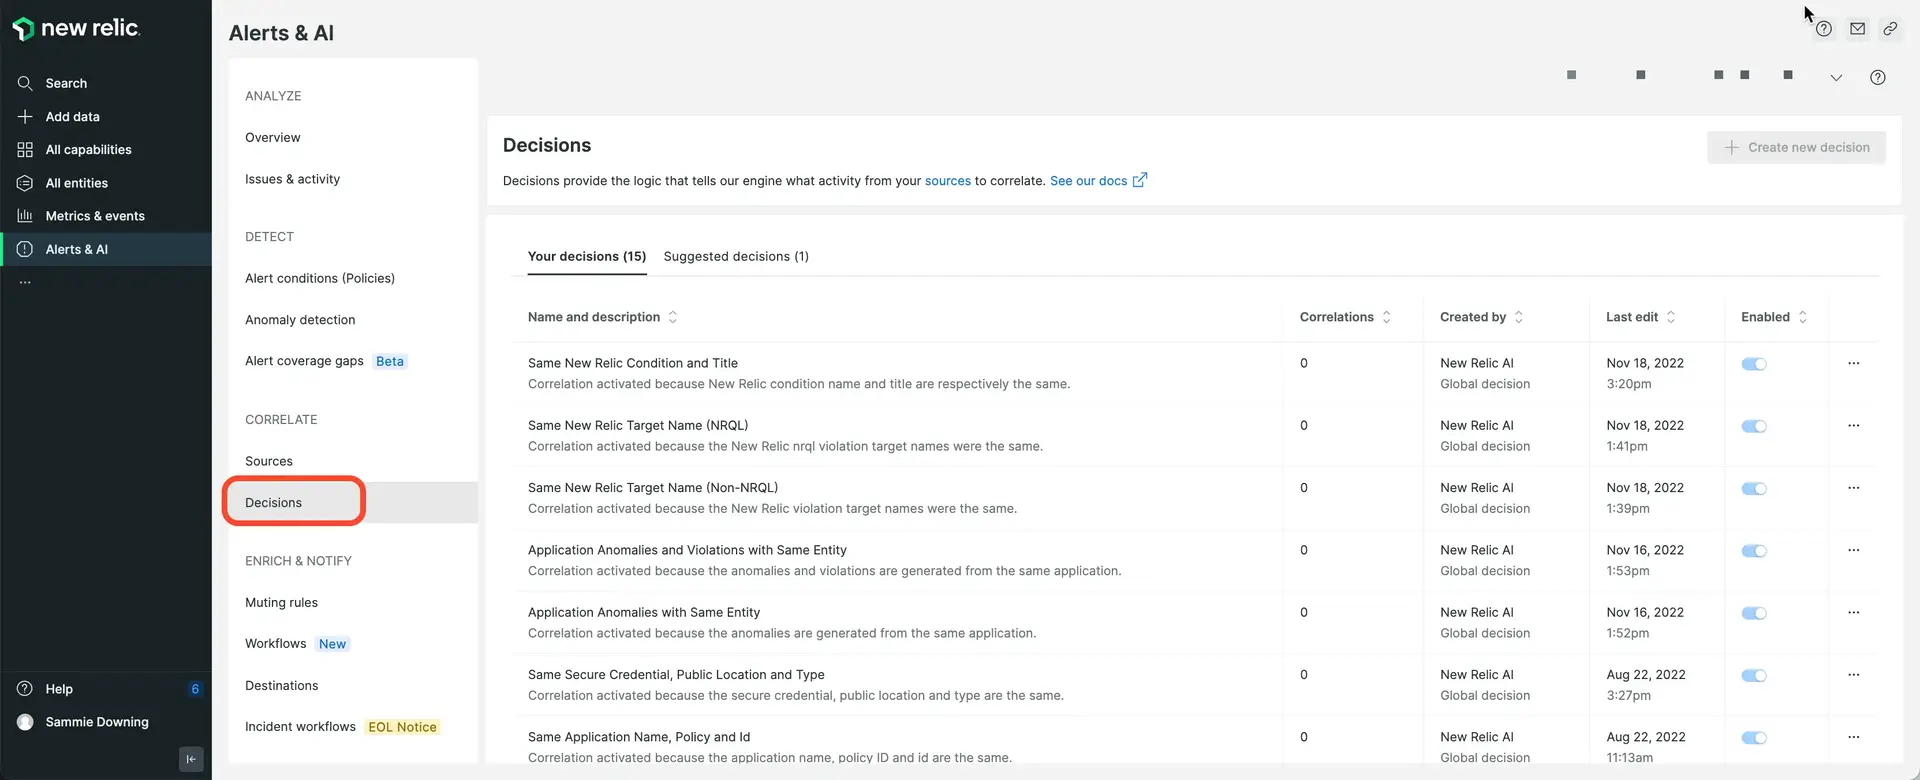Click the Metrics & events chart icon

tap(25, 216)
